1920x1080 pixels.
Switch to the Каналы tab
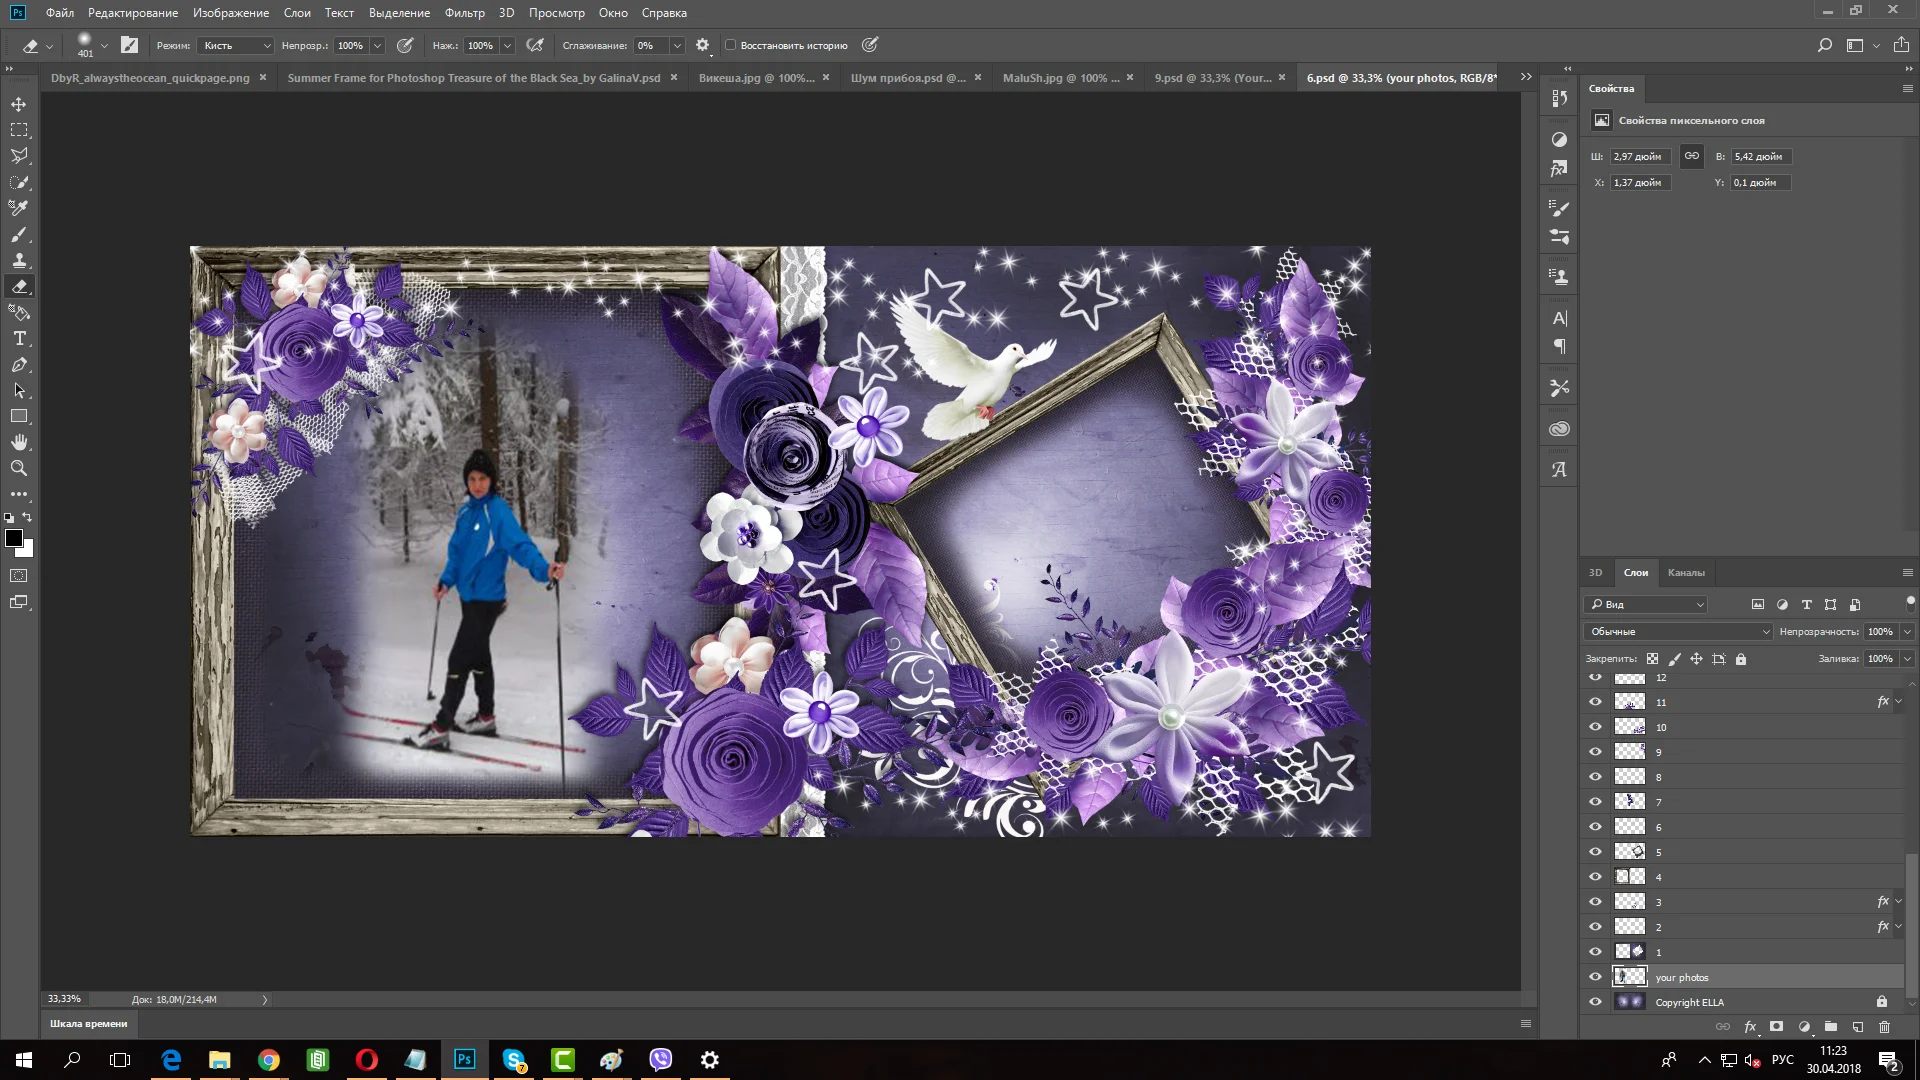point(1686,572)
